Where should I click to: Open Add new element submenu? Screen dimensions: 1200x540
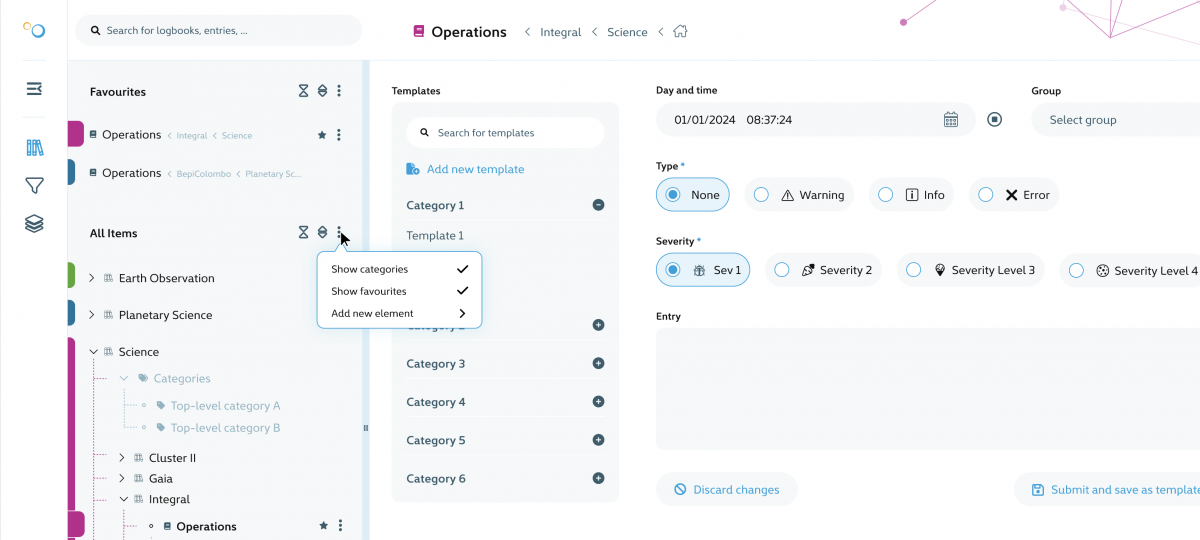tap(399, 313)
